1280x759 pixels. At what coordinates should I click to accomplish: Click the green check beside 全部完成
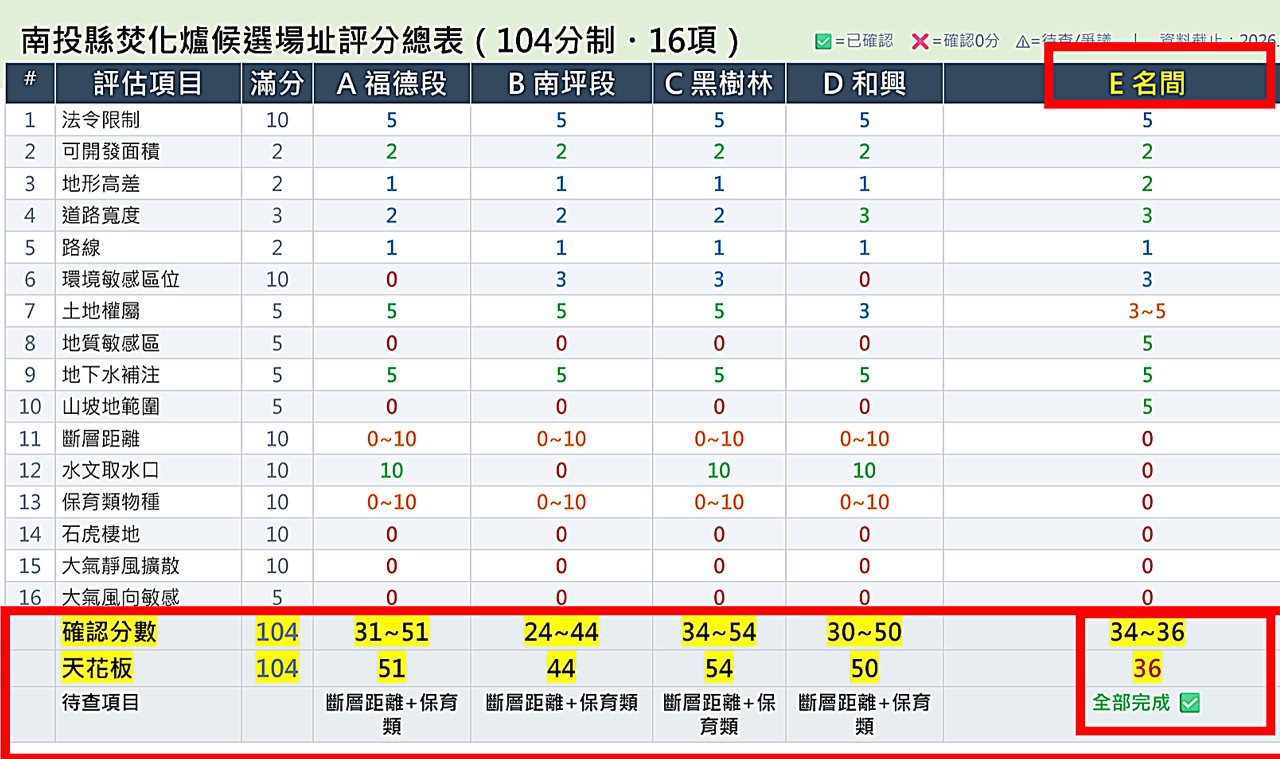[1190, 703]
